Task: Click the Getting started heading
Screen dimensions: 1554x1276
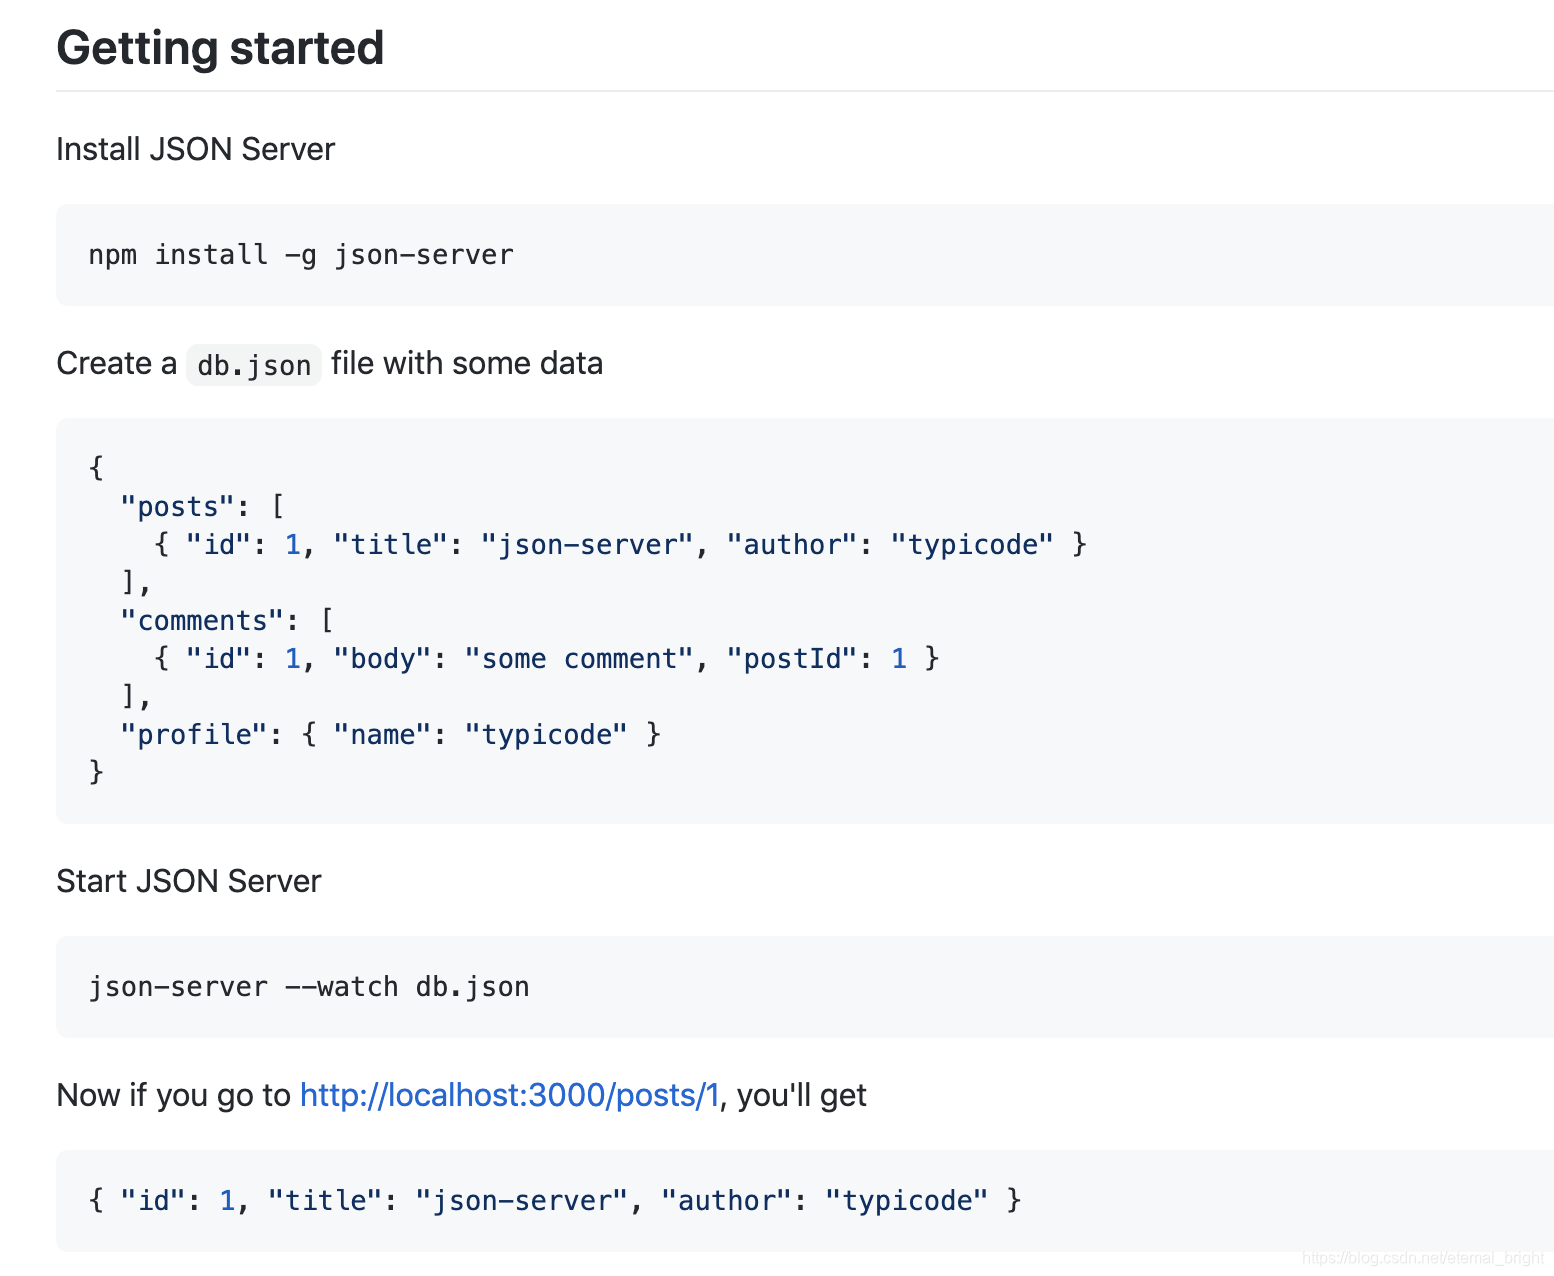Action: (x=220, y=48)
